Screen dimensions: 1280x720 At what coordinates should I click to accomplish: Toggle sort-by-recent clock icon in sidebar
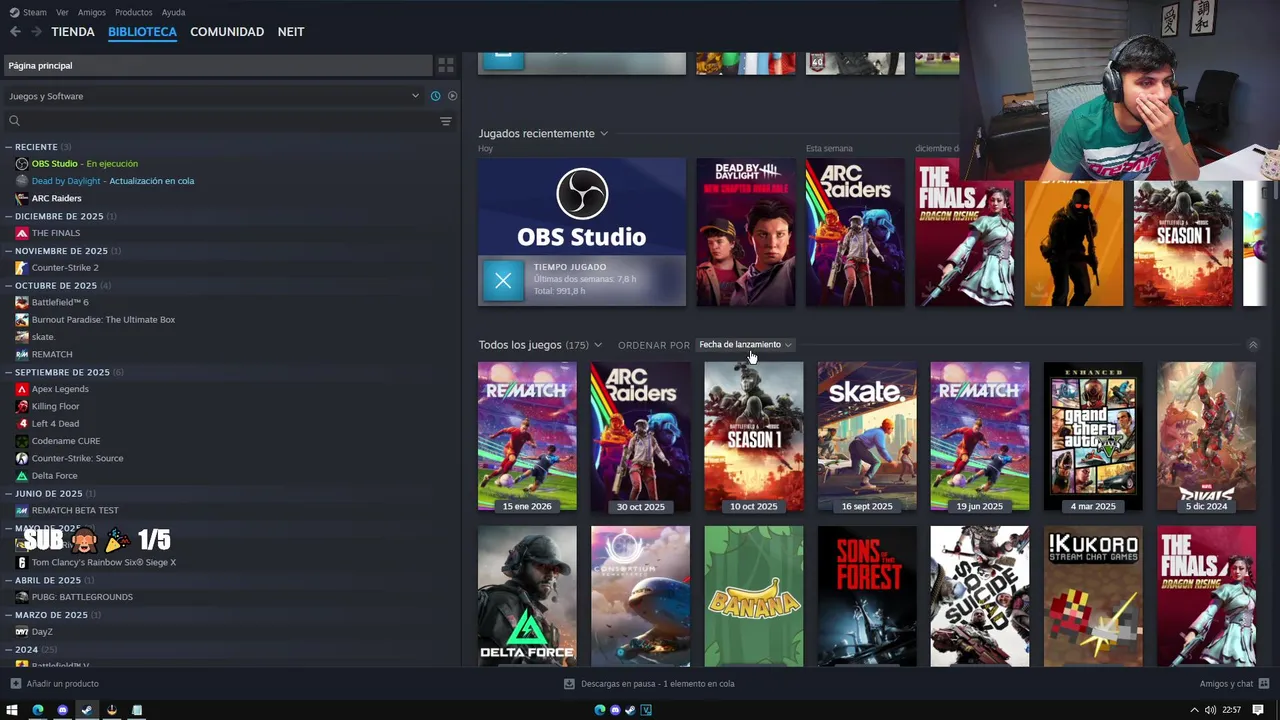pyautogui.click(x=435, y=96)
